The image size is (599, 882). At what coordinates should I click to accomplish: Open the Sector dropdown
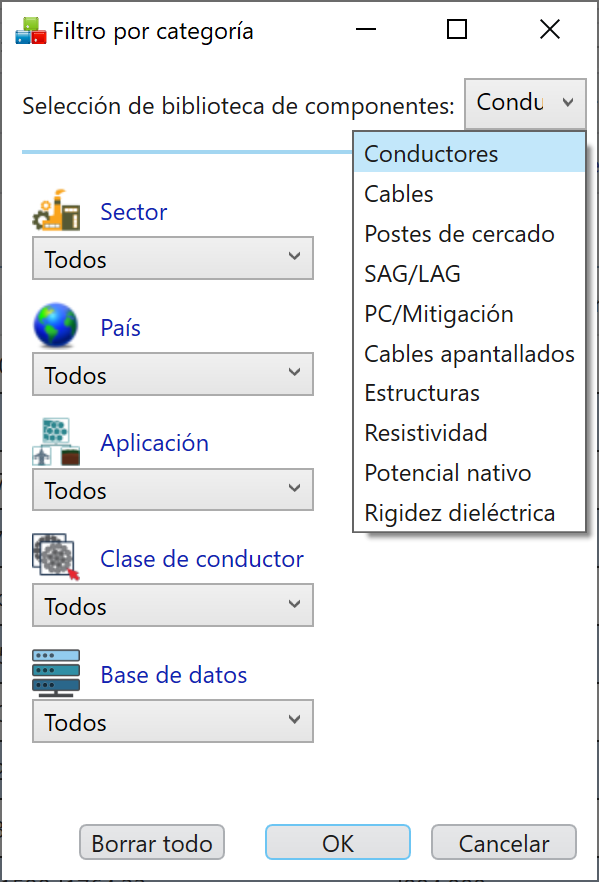[173, 258]
